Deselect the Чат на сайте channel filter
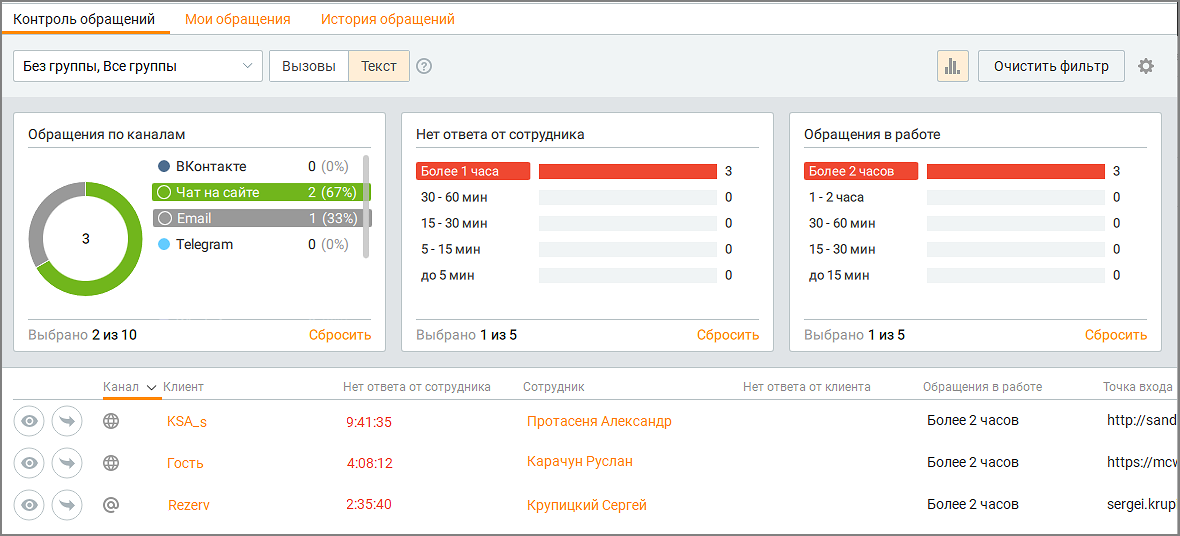Screen dimensions: 1180x536 point(262,192)
